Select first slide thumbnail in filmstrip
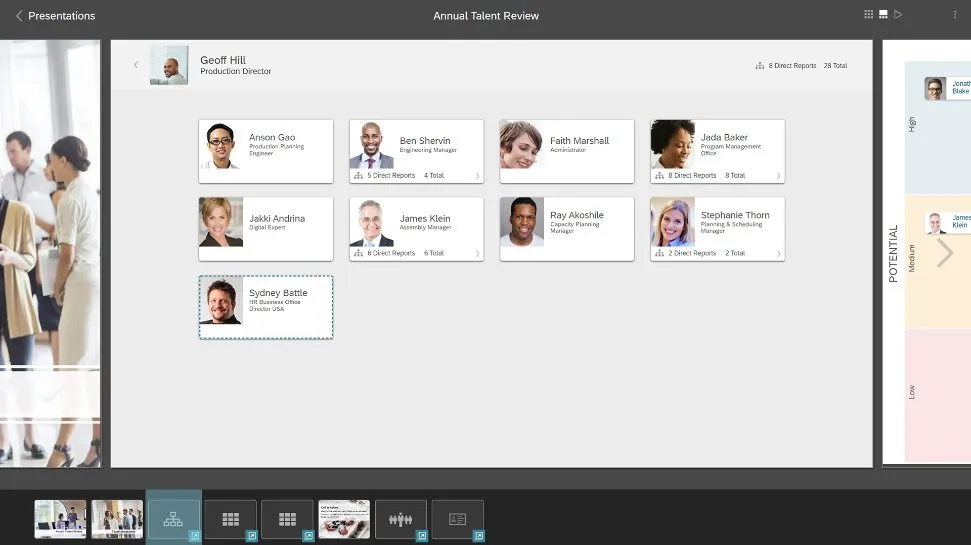The height and width of the screenshot is (545, 971). tap(60, 519)
